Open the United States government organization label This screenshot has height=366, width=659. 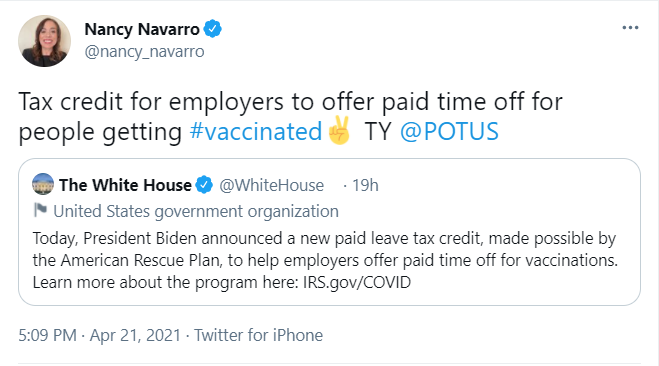(x=196, y=211)
